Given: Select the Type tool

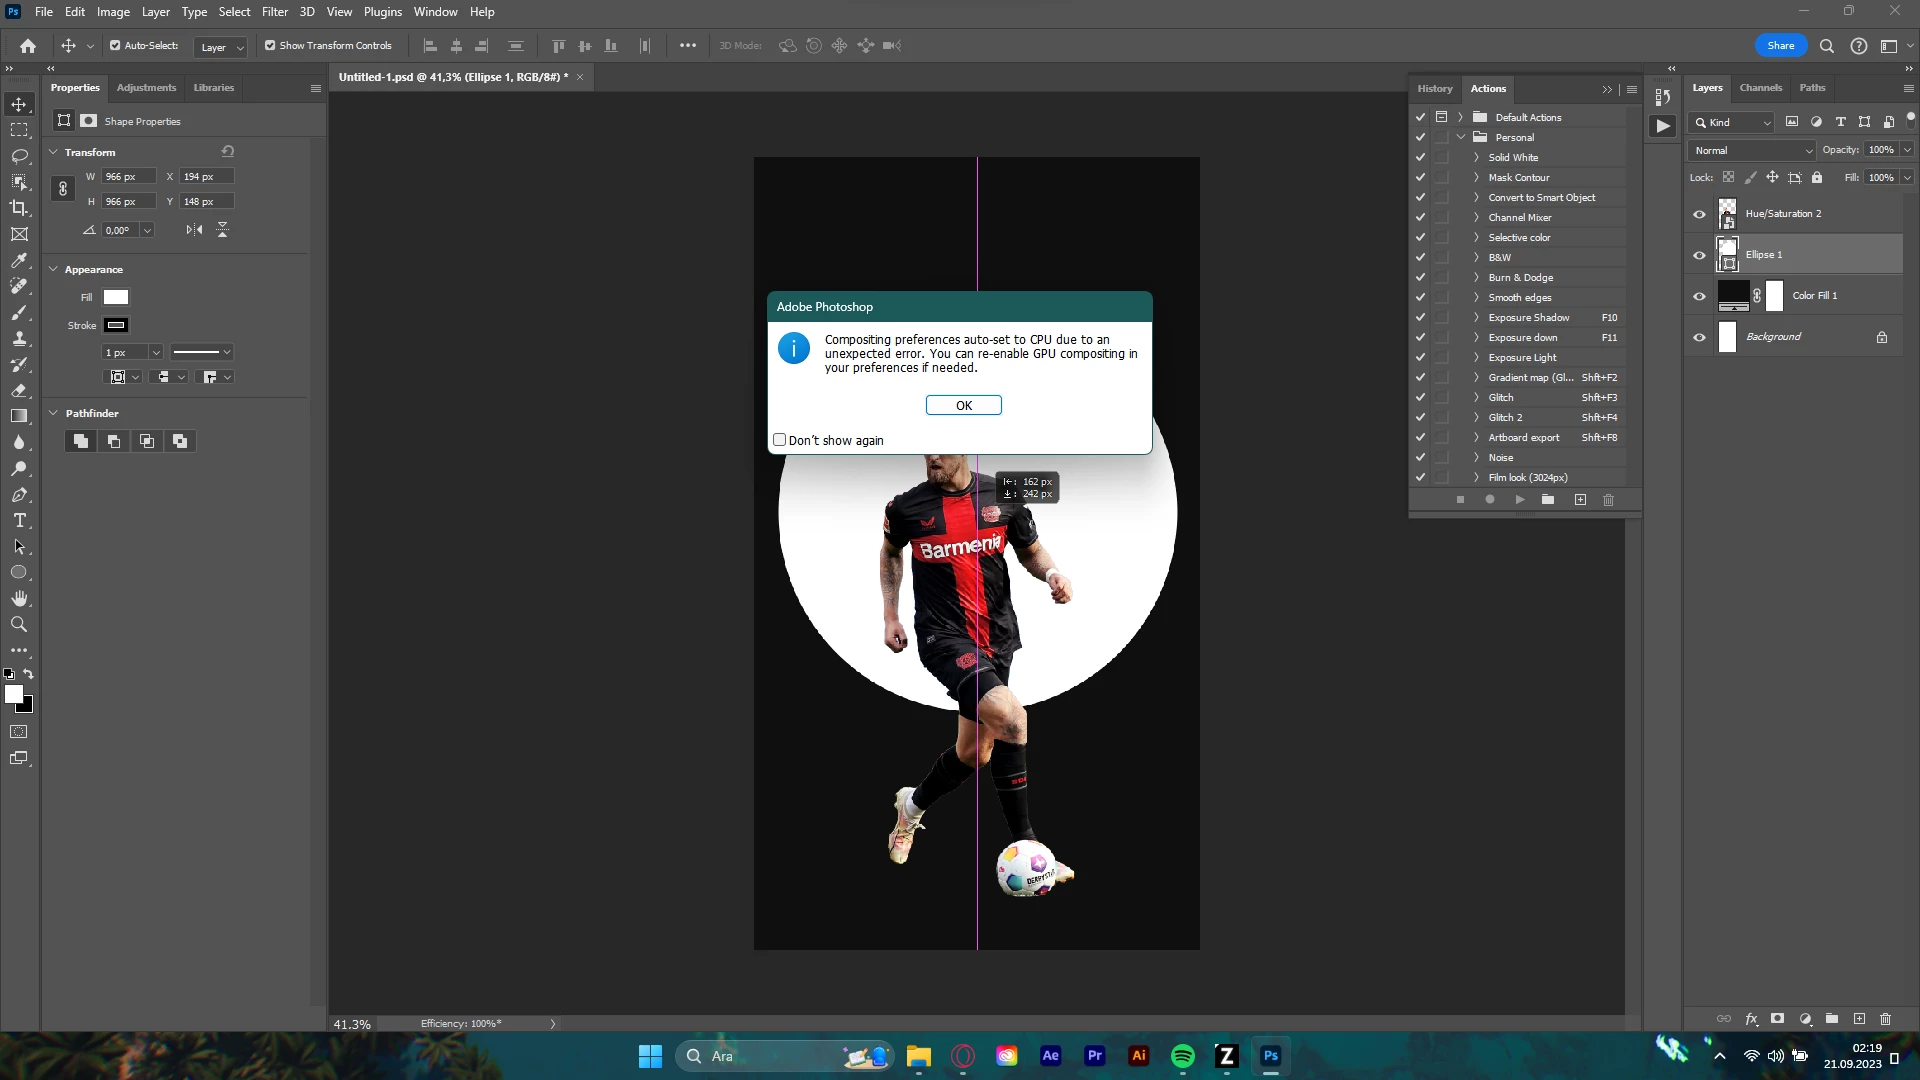Looking at the screenshot, I should [19, 521].
